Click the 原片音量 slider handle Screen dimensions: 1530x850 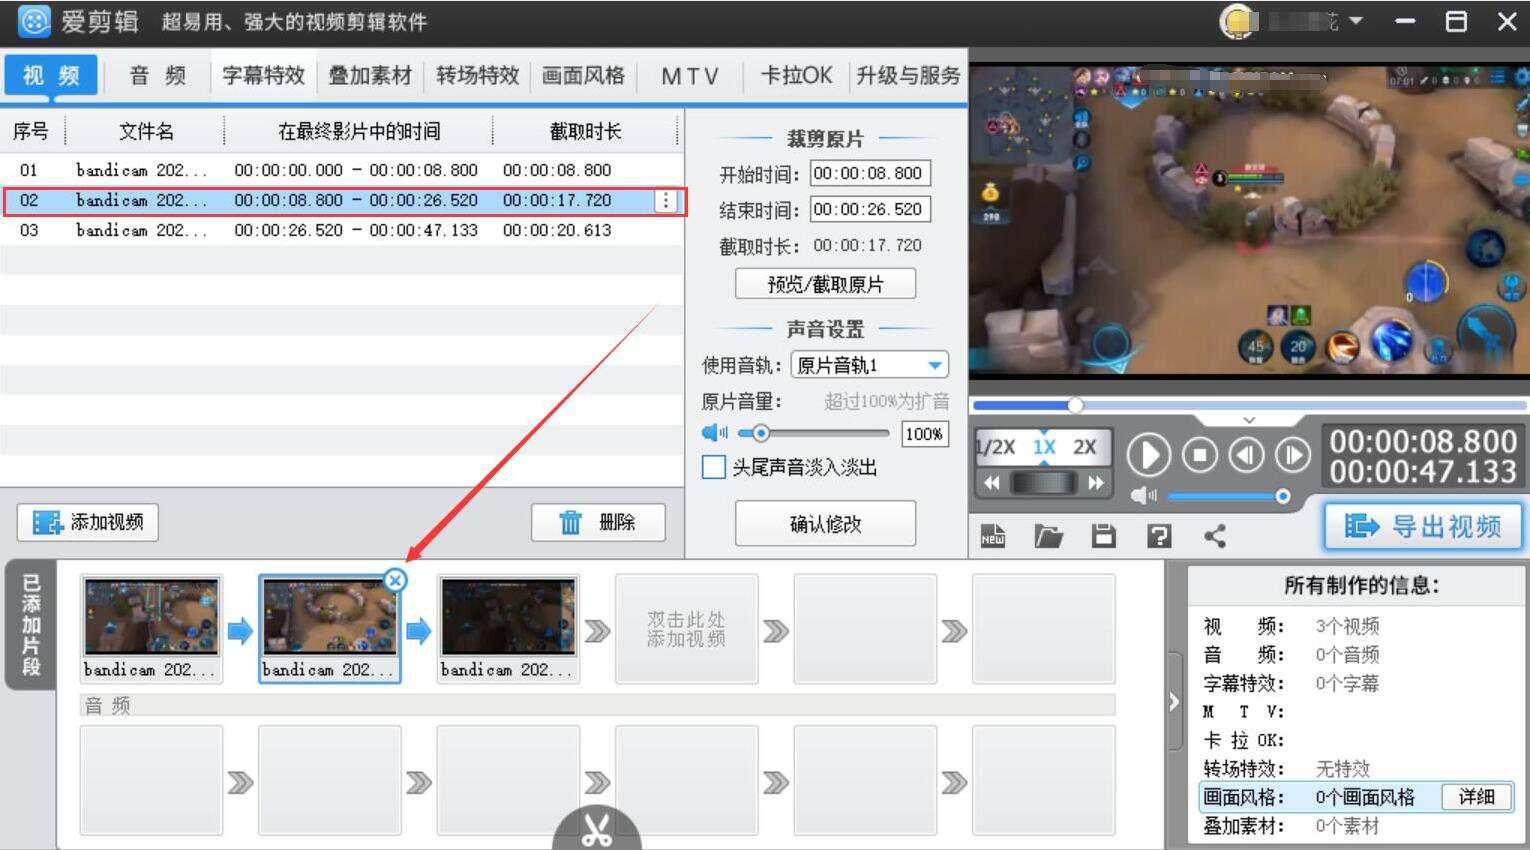pos(761,433)
